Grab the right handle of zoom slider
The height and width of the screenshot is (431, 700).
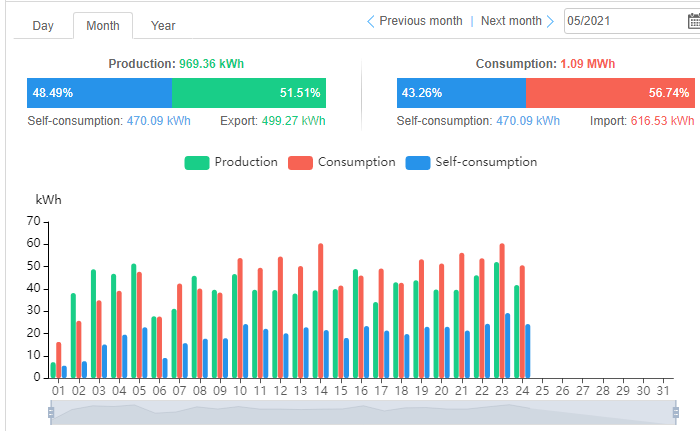point(676,412)
